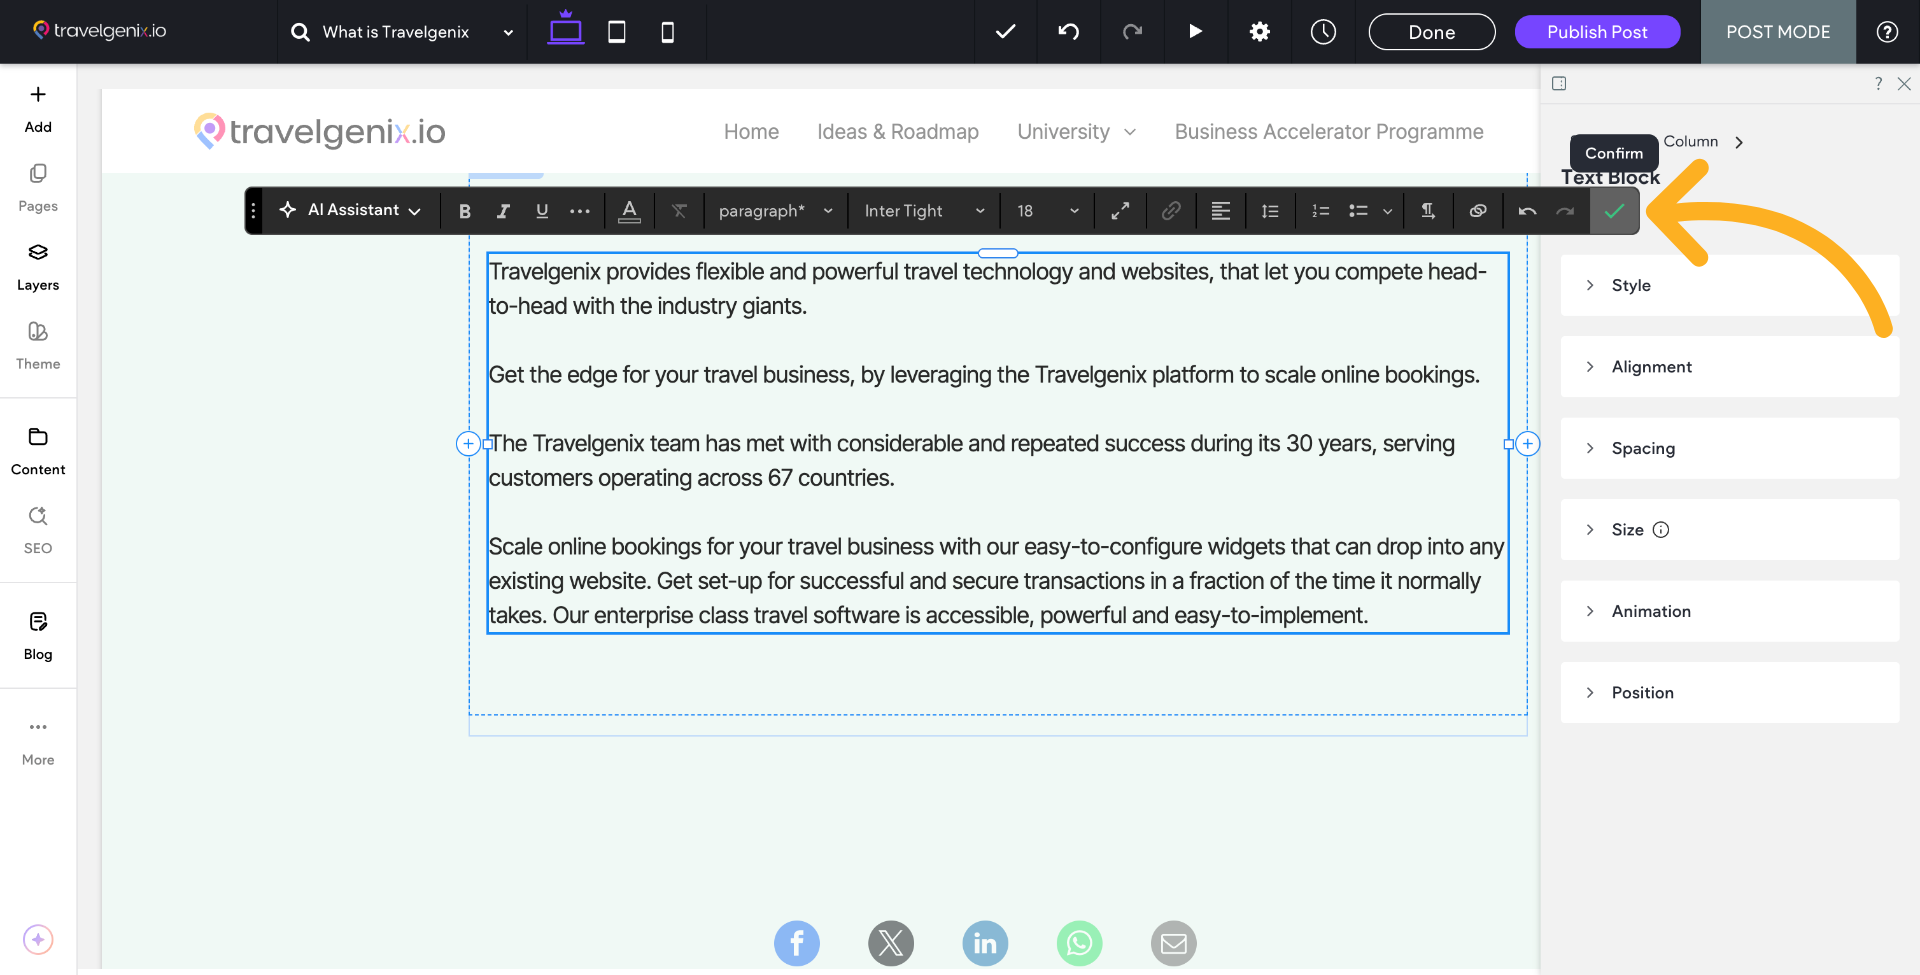Adjust line height via the line spacing icon
This screenshot has width=1920, height=975.
1269,210
